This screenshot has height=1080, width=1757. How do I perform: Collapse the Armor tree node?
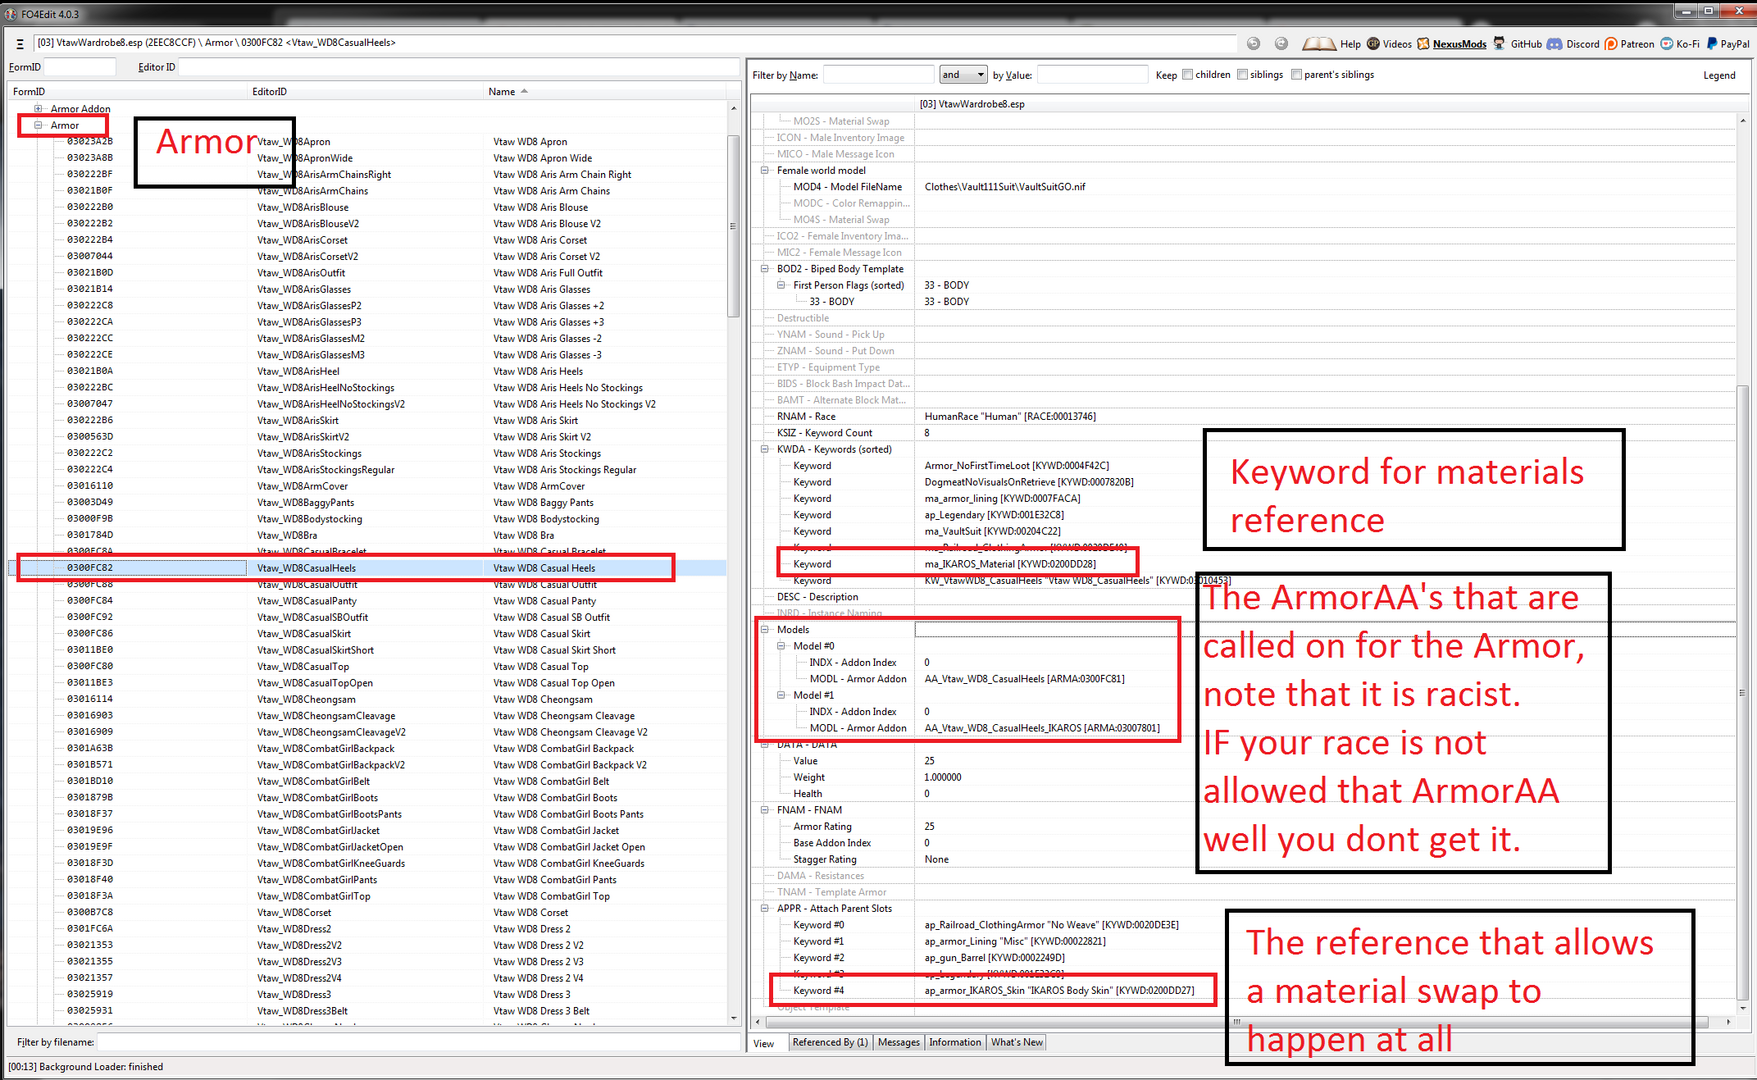pos(38,125)
